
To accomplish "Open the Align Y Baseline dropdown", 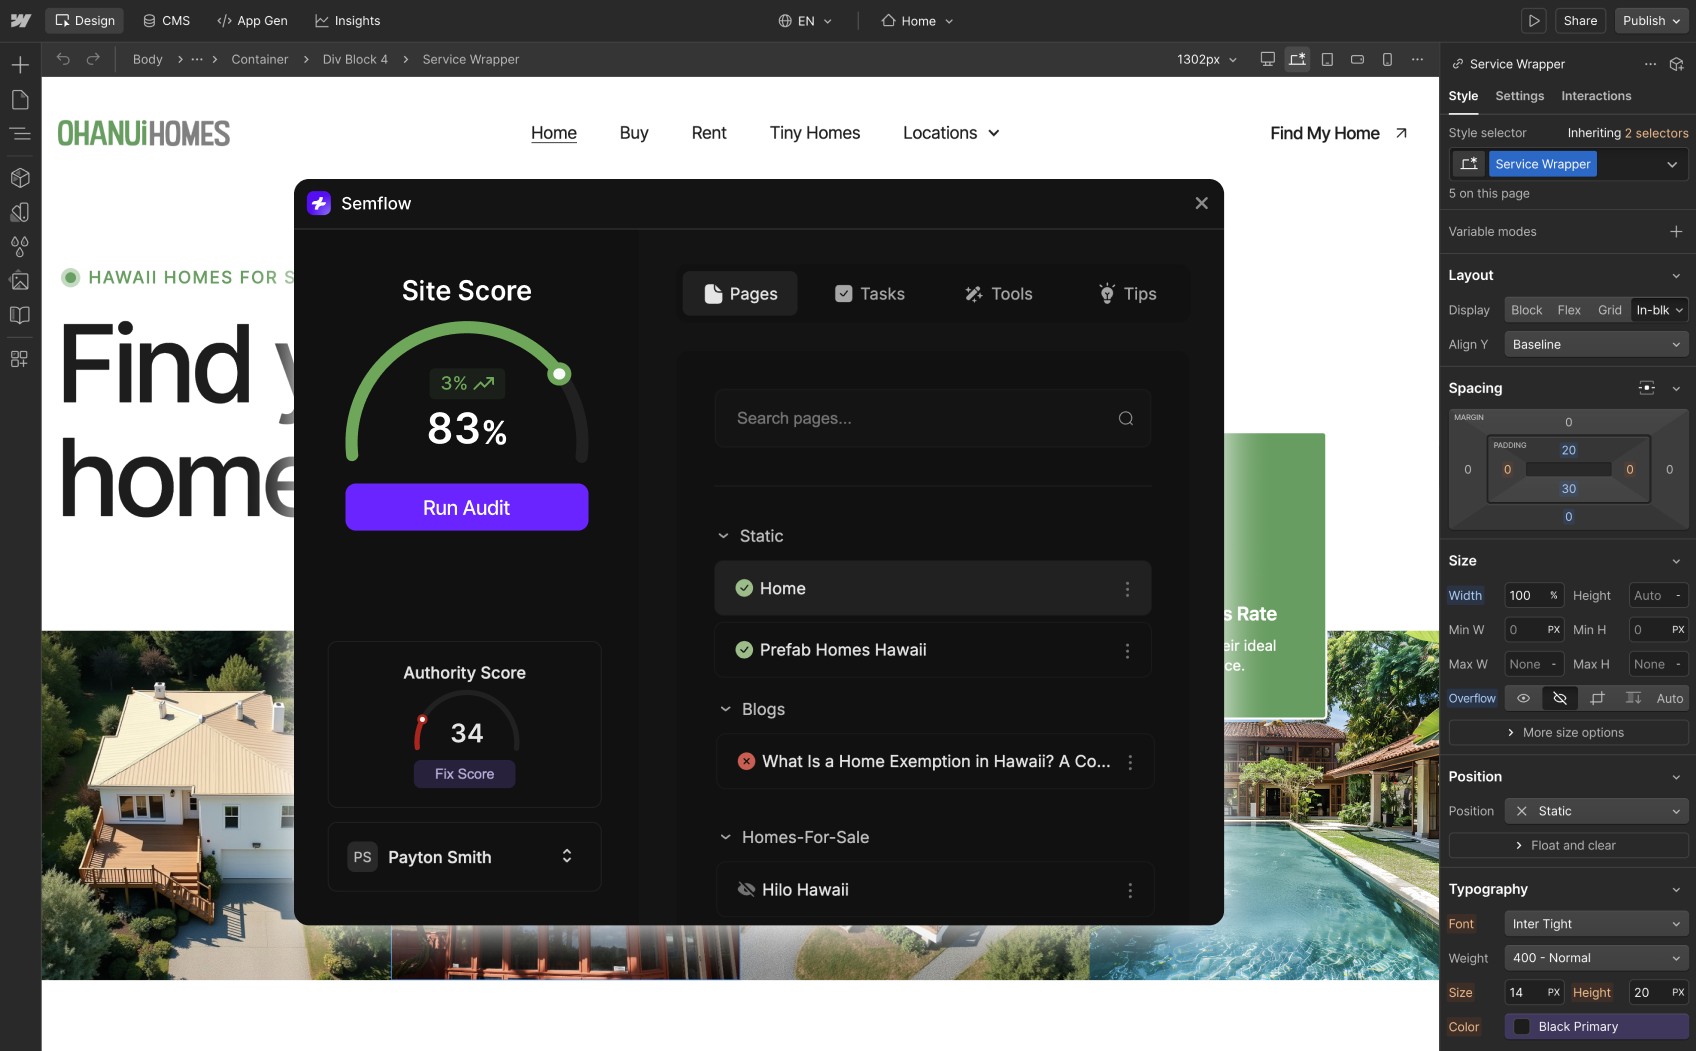I will (1596, 344).
